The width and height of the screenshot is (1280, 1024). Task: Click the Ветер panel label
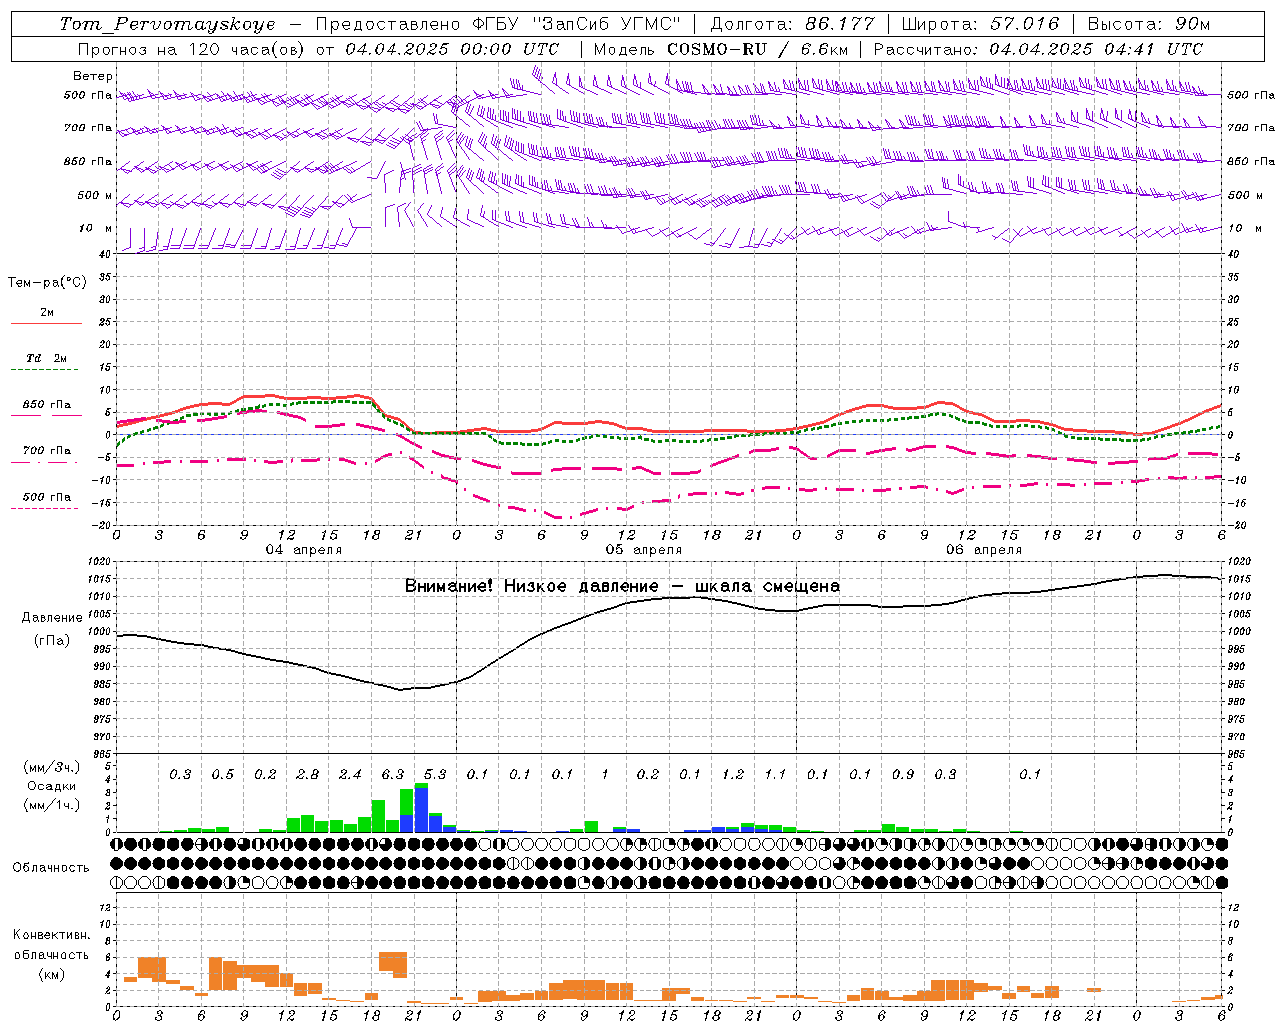point(93,76)
